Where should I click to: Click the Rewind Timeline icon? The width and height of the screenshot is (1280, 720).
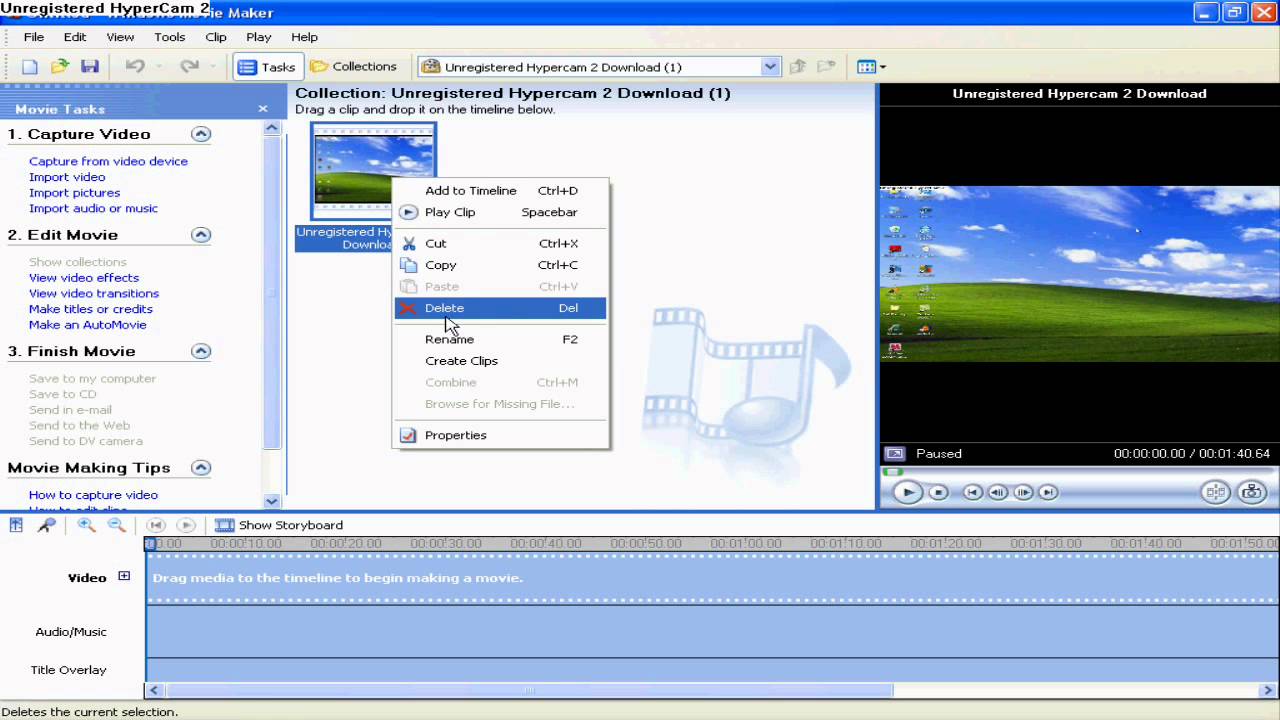click(x=155, y=525)
